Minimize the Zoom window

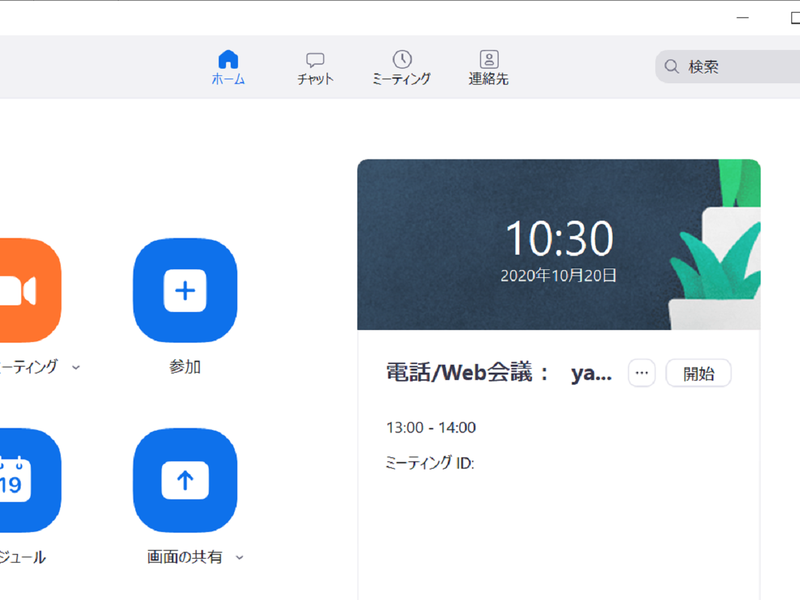743,17
